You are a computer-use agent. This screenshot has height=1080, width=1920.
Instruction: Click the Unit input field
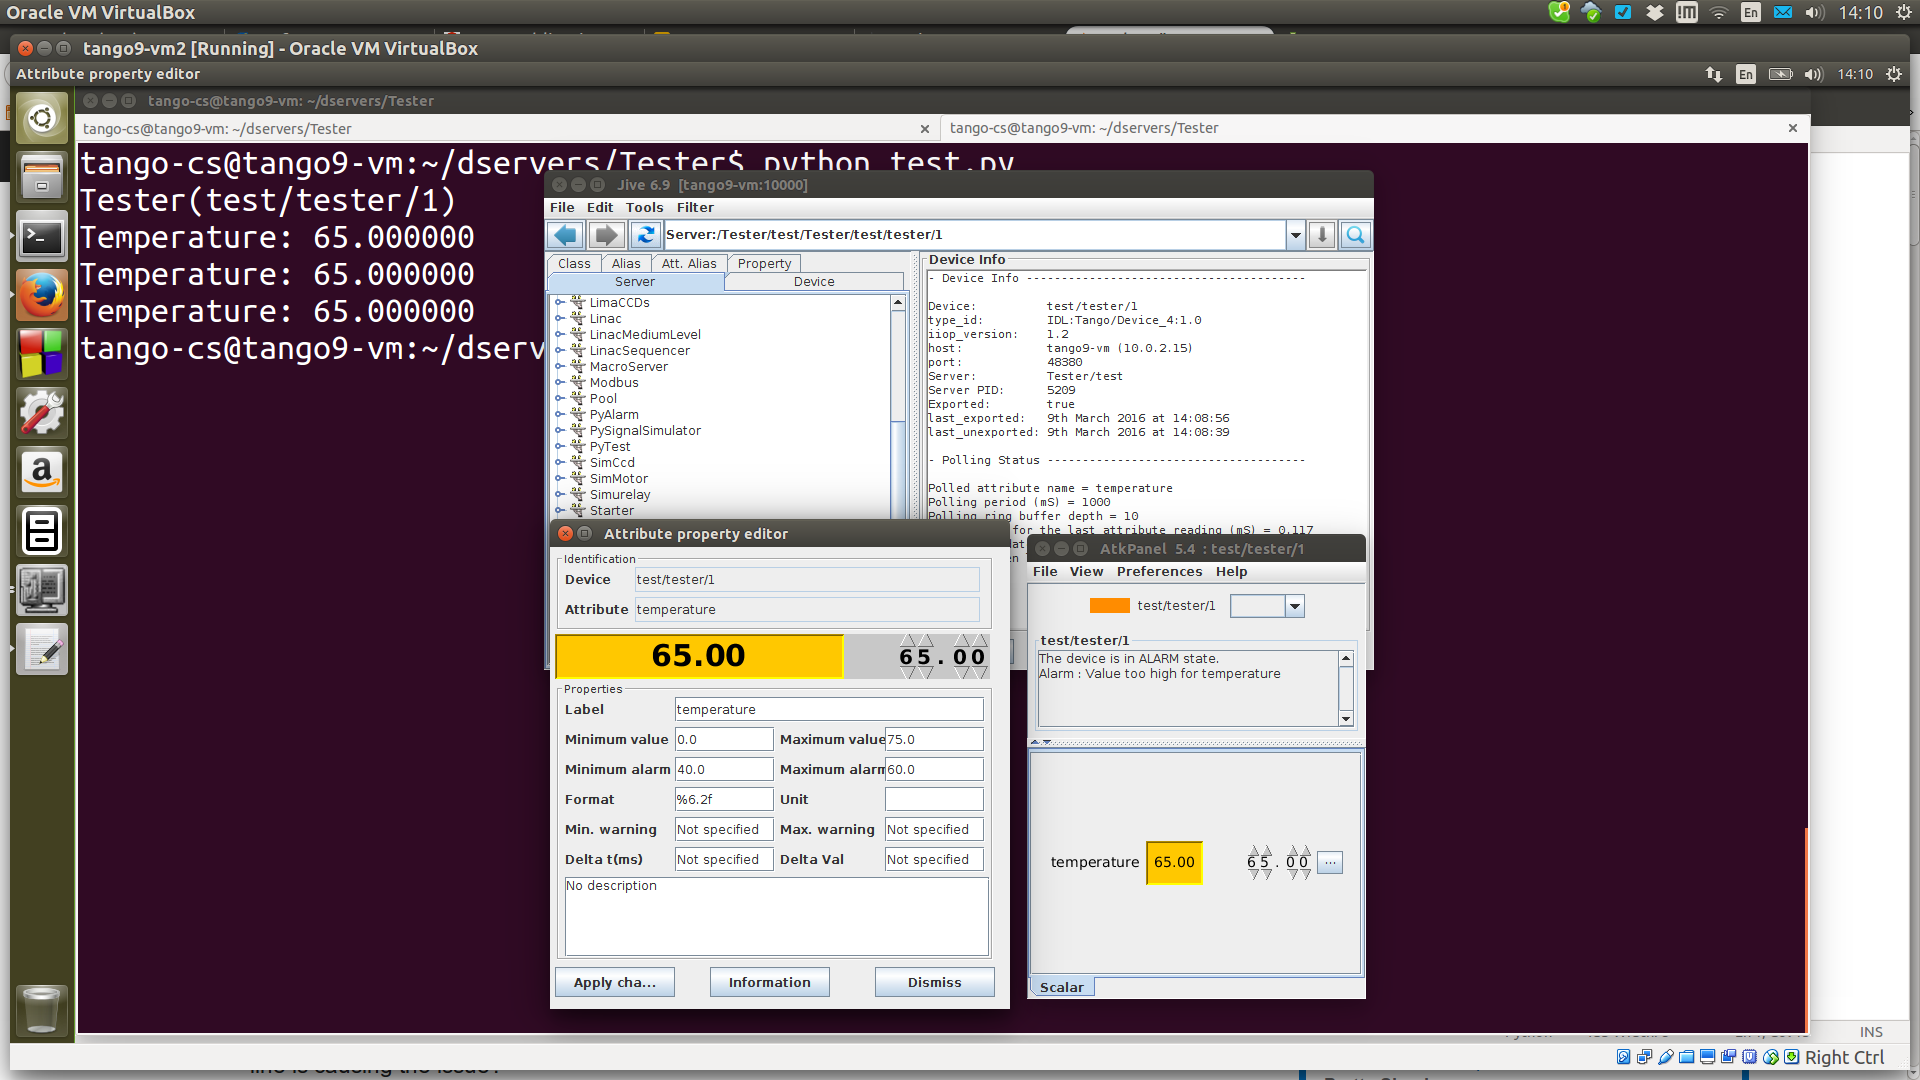(x=934, y=800)
